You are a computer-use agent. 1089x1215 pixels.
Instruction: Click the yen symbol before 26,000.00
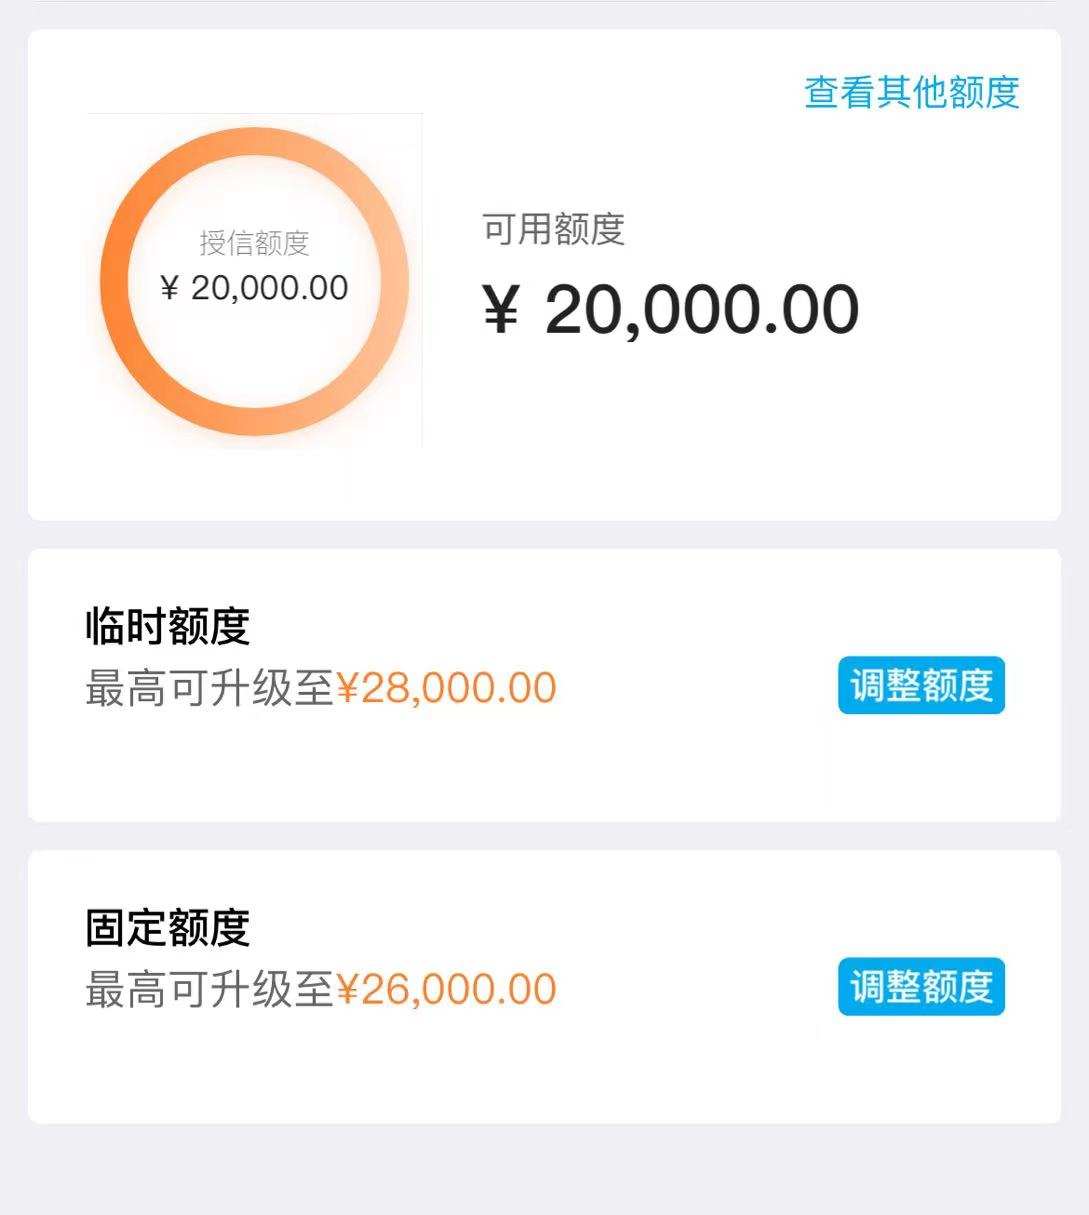click(347, 990)
